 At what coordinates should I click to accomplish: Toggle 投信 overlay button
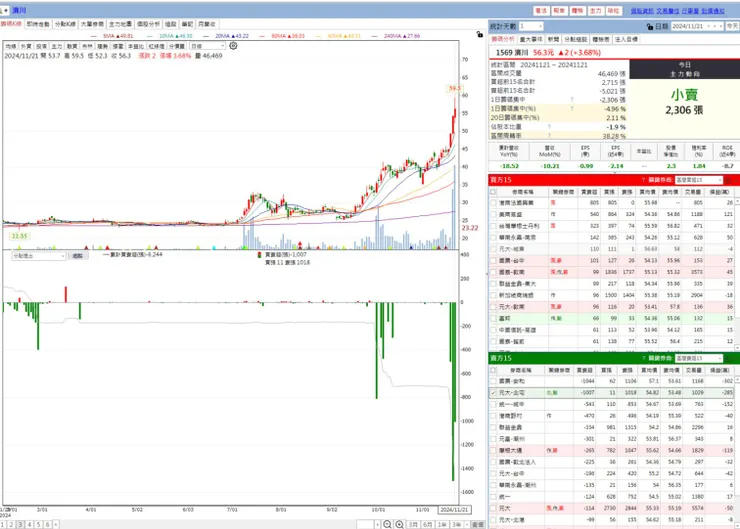(x=42, y=46)
